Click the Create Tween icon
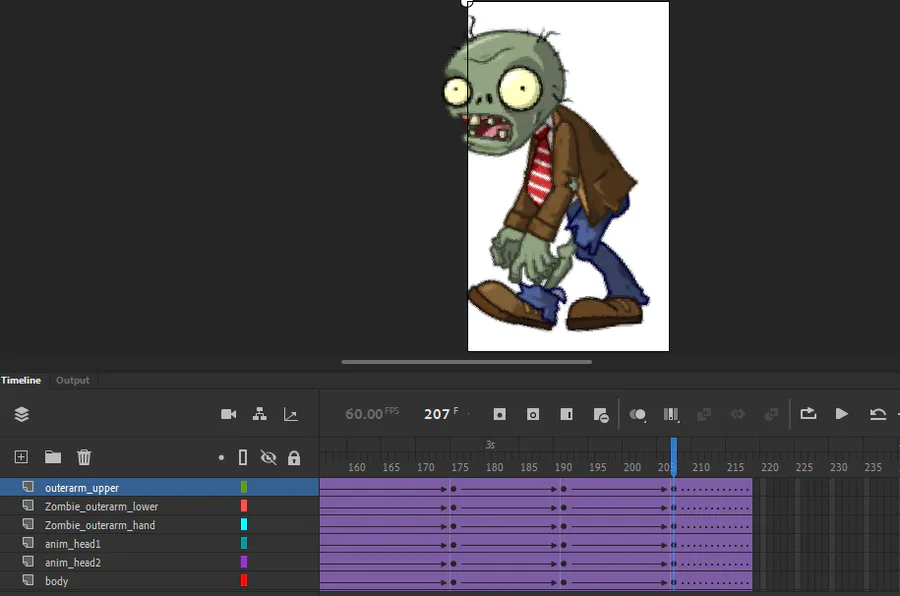The height and width of the screenshot is (596, 900). pyautogui.click(x=704, y=414)
